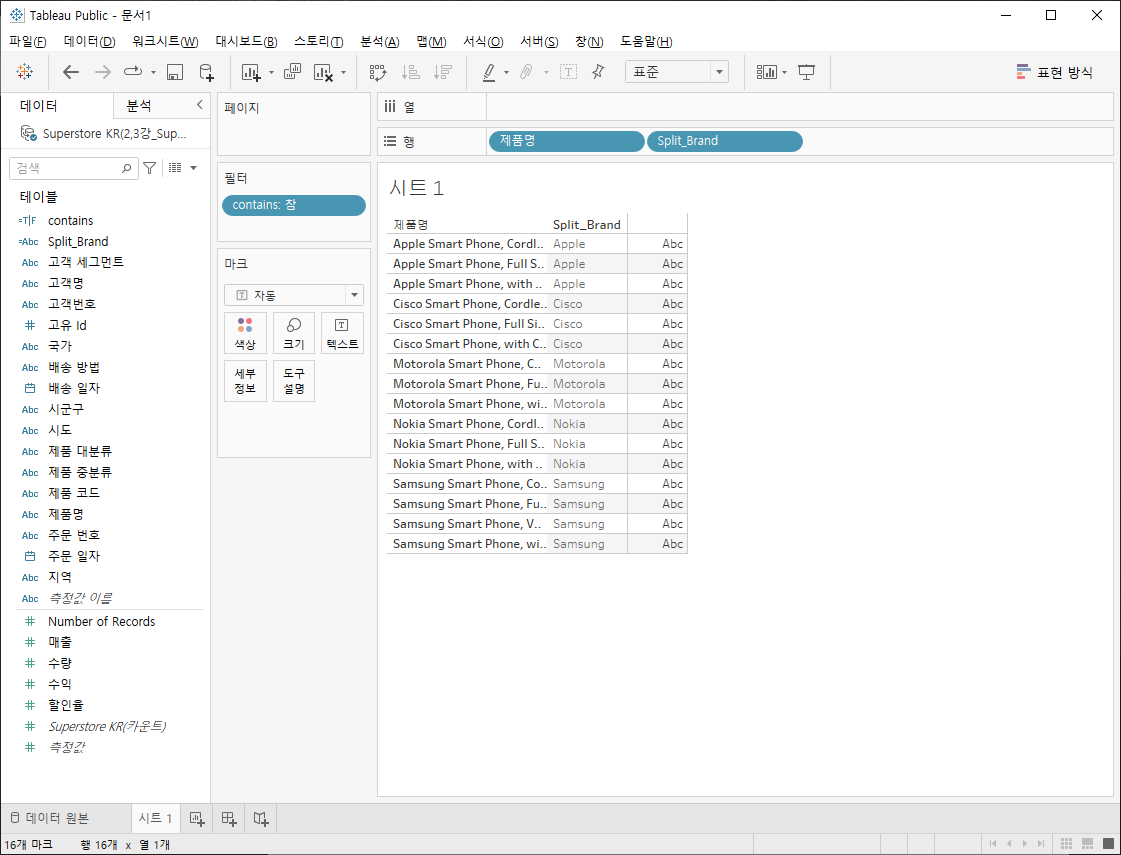Click the 시트 1 title text
This screenshot has width=1121, height=855.
click(x=416, y=188)
